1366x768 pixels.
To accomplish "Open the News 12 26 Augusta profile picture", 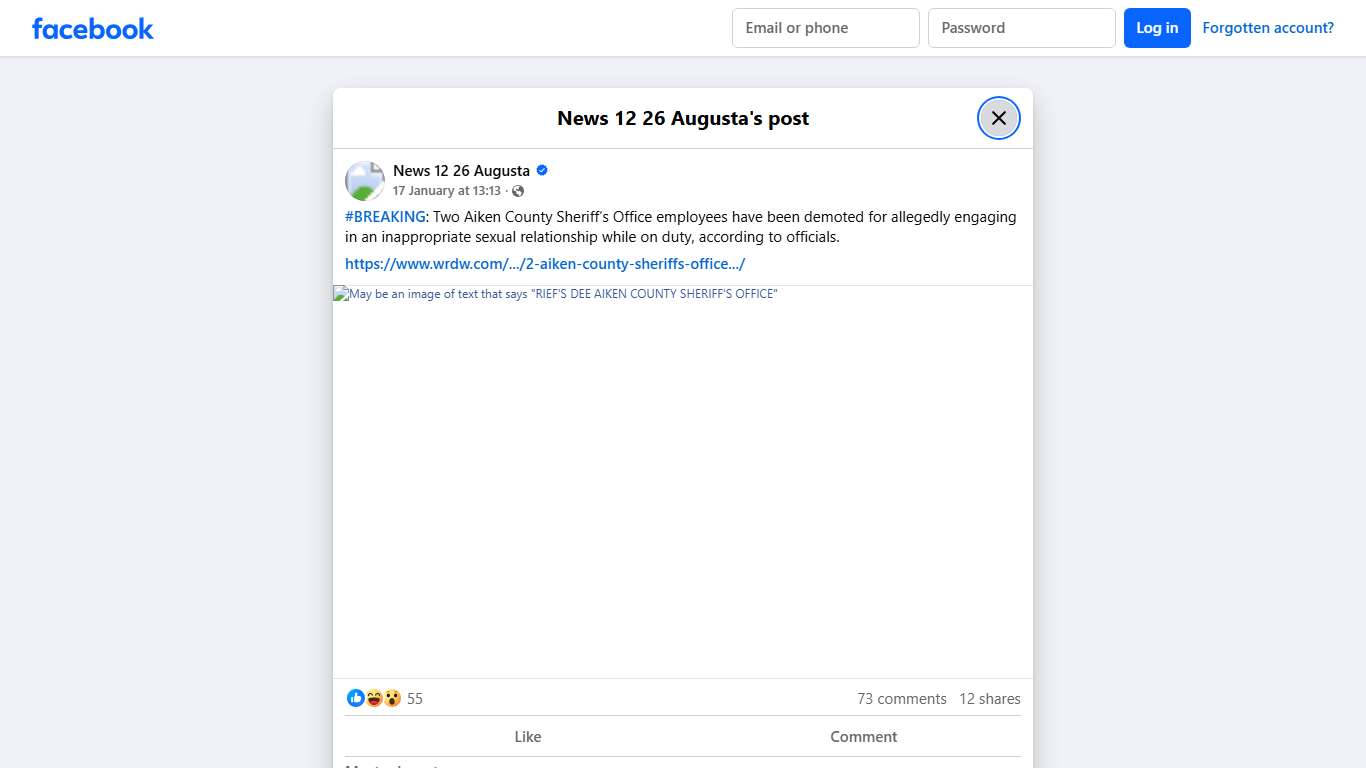I will (x=365, y=181).
